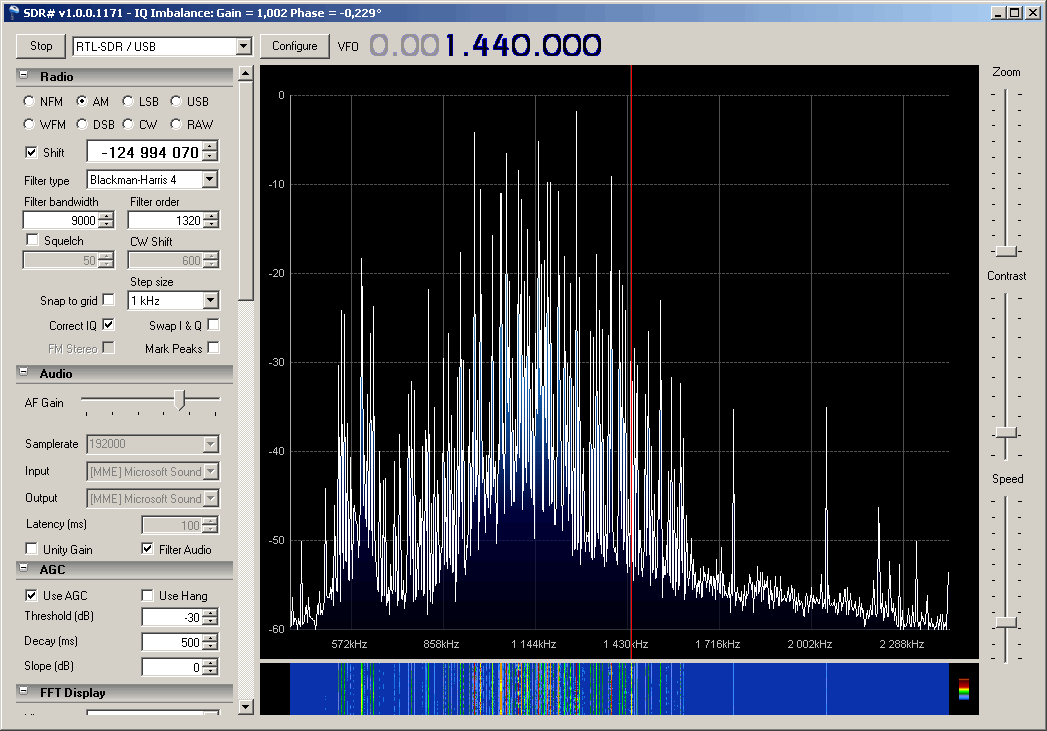Collapse the AGC panel section
The image size is (1047, 731).
[23, 569]
